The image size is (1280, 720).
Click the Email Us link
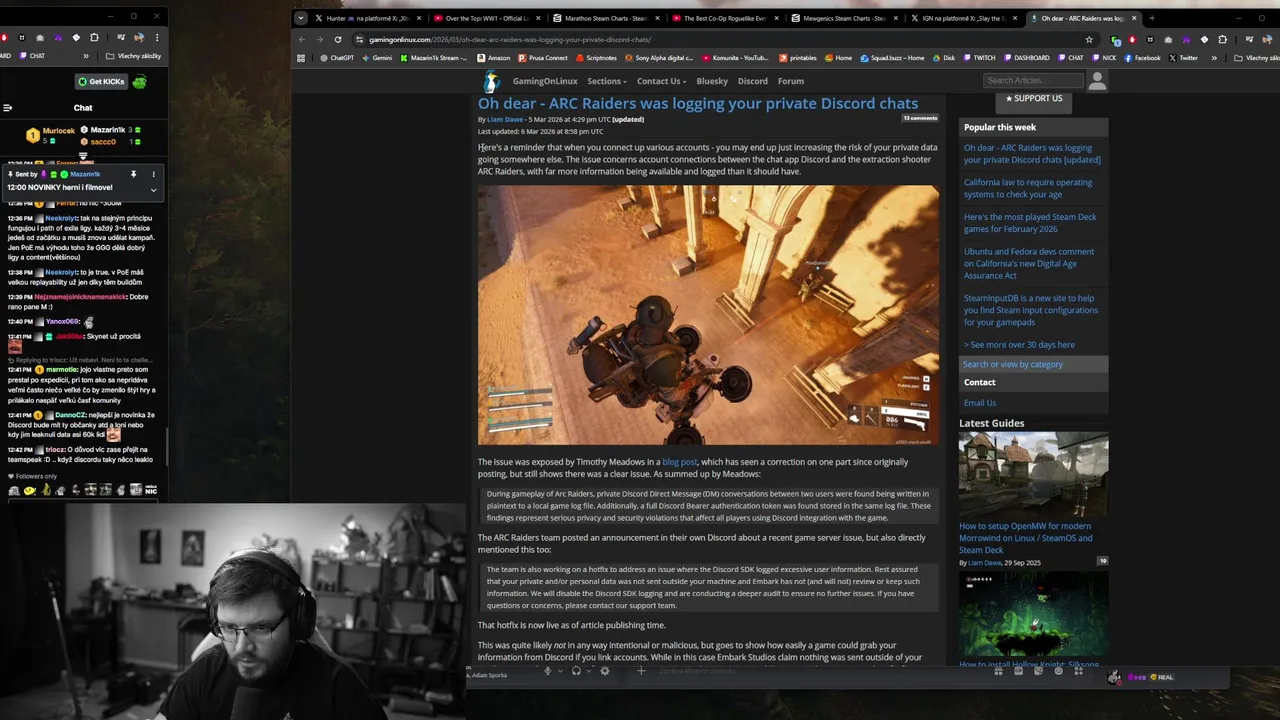pyautogui.click(x=980, y=403)
